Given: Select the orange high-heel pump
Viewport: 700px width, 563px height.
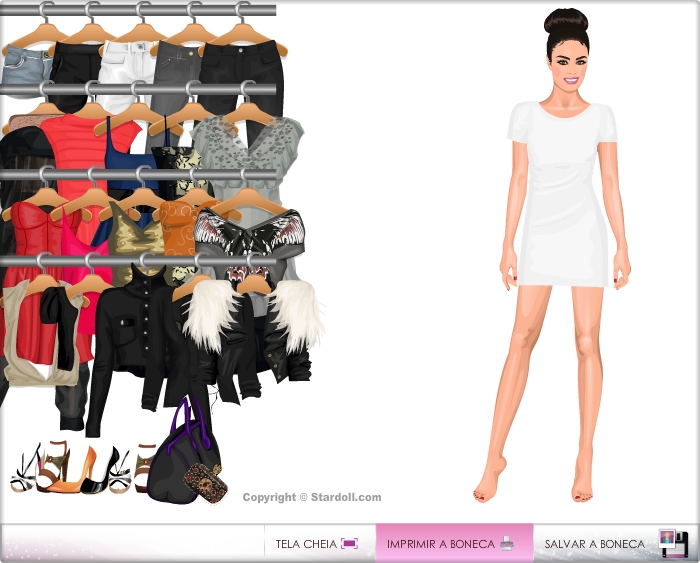Looking at the screenshot, I should pyautogui.click(x=74, y=473).
